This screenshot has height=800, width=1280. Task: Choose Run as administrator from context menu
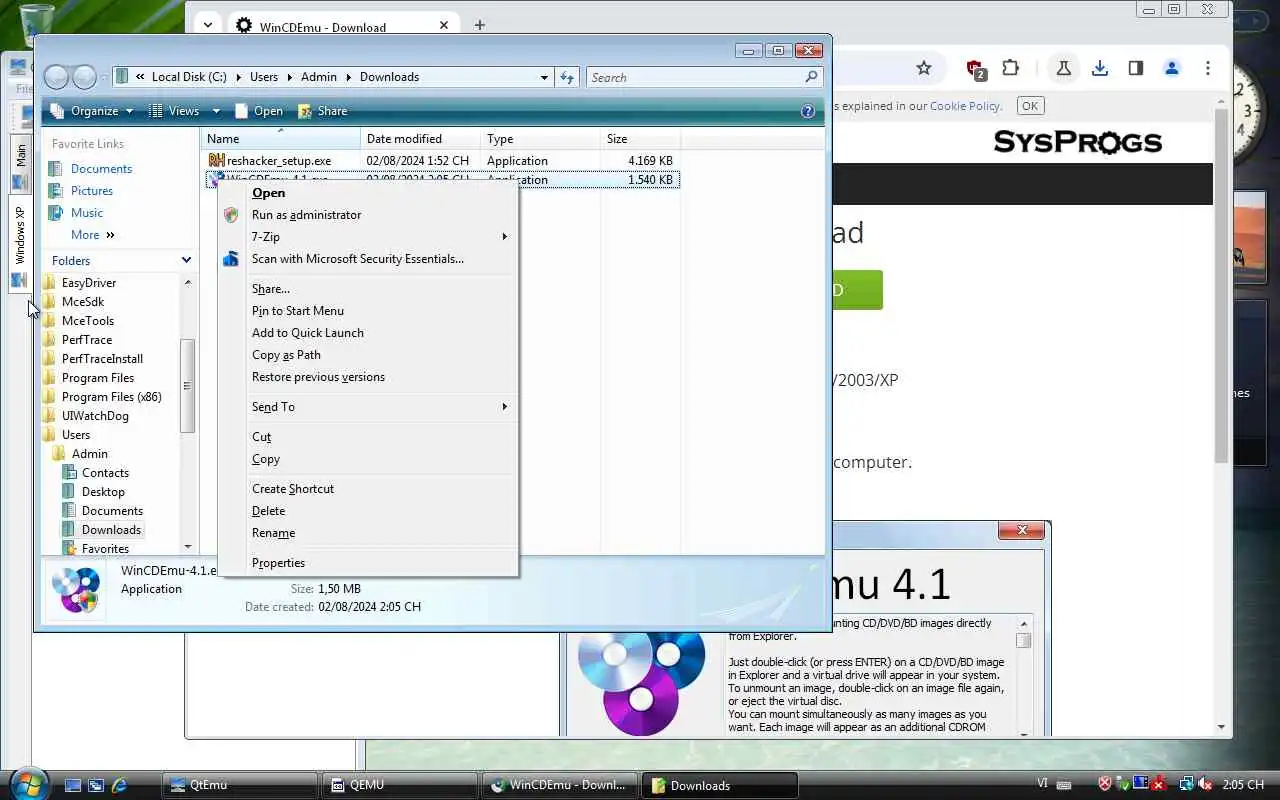point(368,215)
